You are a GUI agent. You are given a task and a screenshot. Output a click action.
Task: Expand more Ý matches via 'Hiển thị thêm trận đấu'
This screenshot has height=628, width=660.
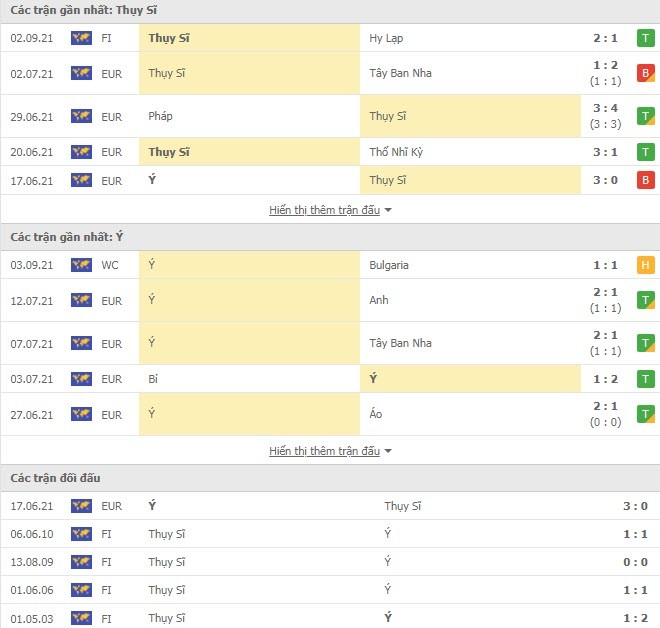tap(325, 451)
